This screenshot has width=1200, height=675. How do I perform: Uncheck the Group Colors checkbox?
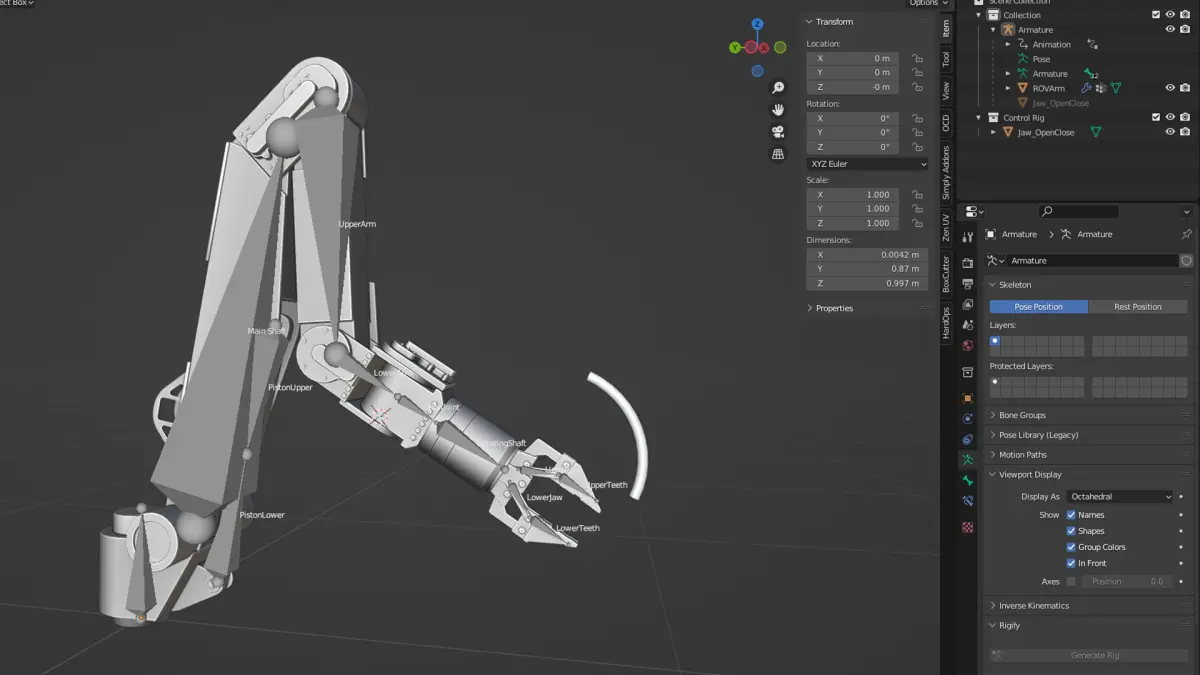(x=1071, y=547)
